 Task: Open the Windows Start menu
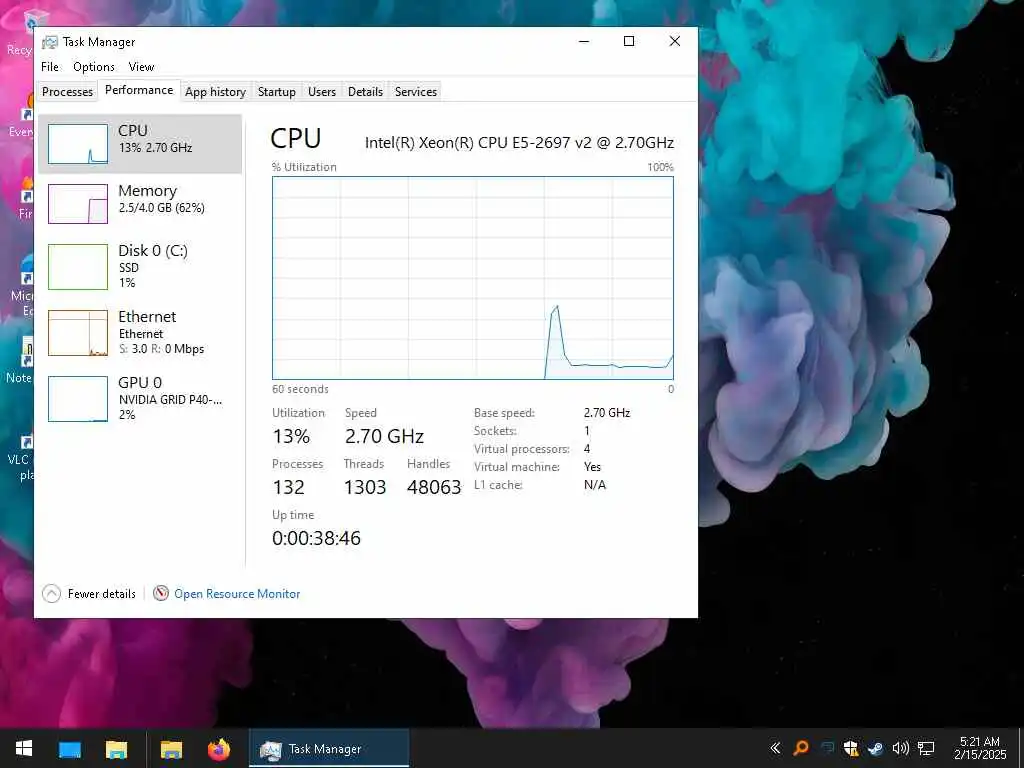coord(24,748)
